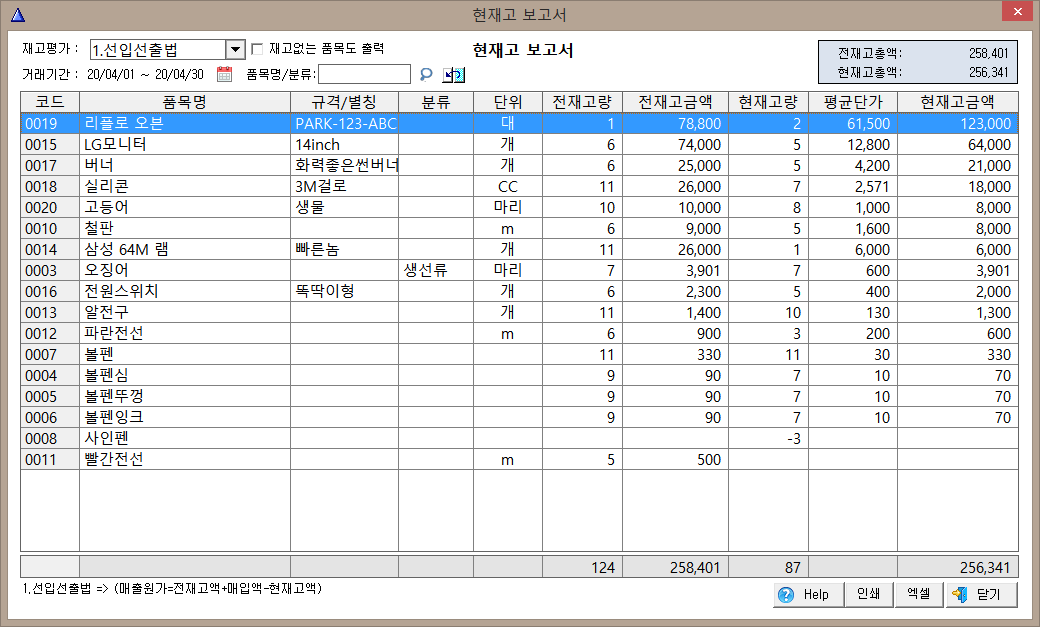The height and width of the screenshot is (627, 1040).
Task: Select the 사인펜 item row
Action: click(519, 439)
